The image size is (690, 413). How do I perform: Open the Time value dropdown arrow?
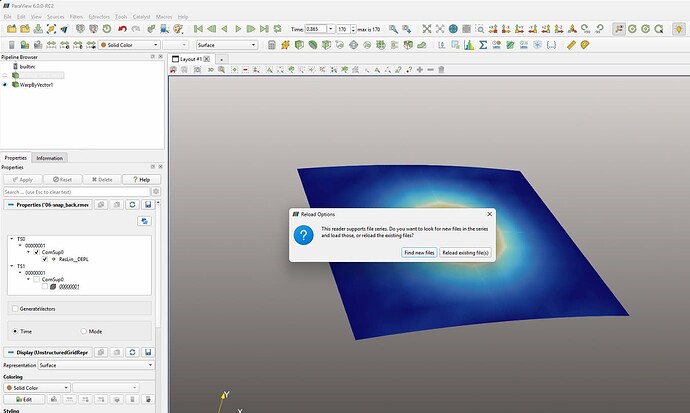(331, 29)
